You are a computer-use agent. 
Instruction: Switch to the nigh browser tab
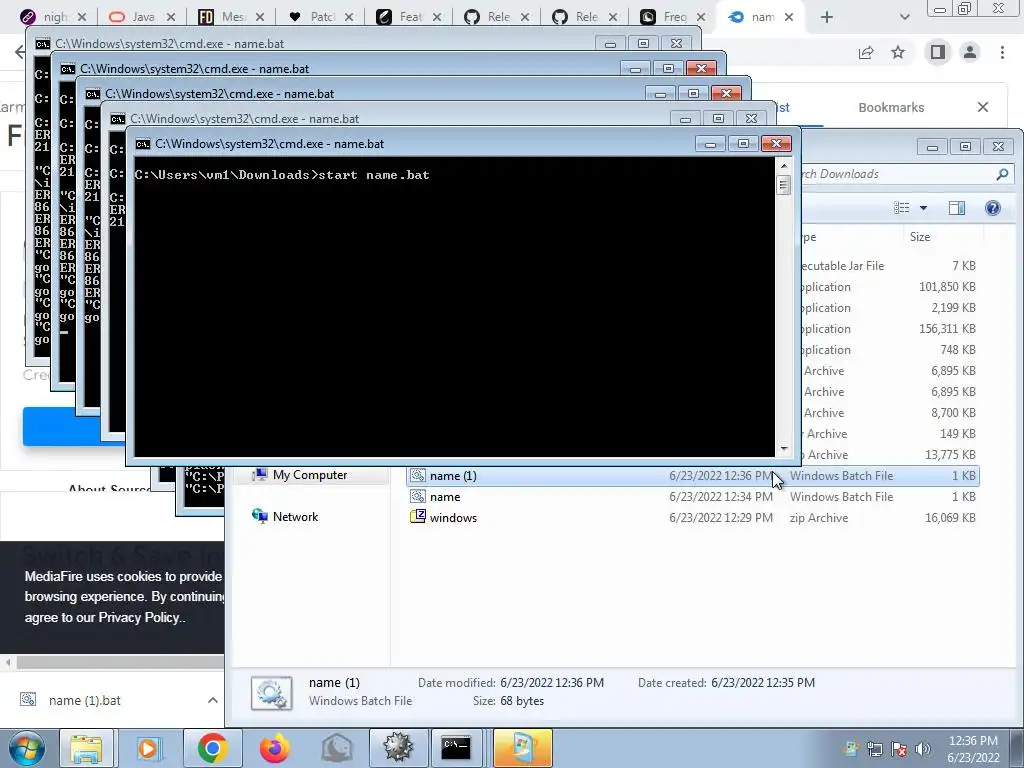coord(52,17)
